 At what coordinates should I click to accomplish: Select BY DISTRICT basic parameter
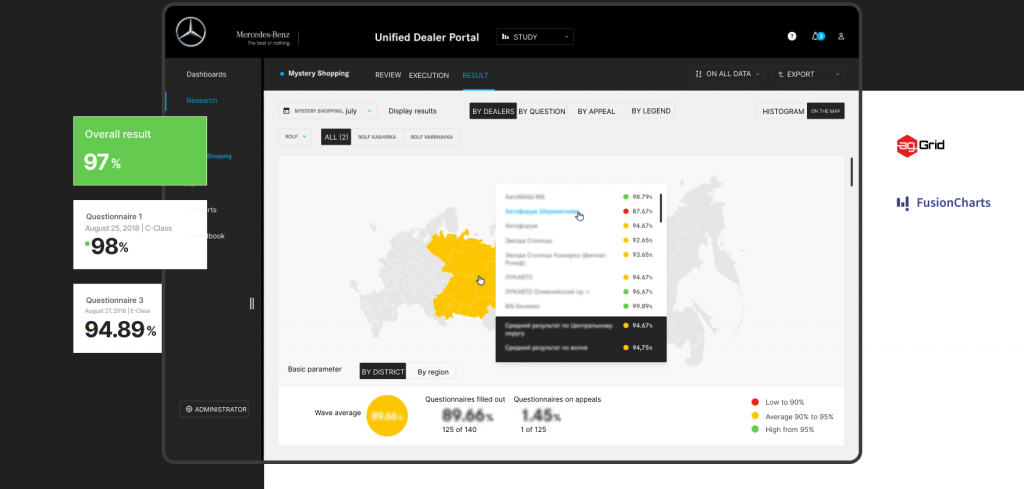[x=383, y=371]
